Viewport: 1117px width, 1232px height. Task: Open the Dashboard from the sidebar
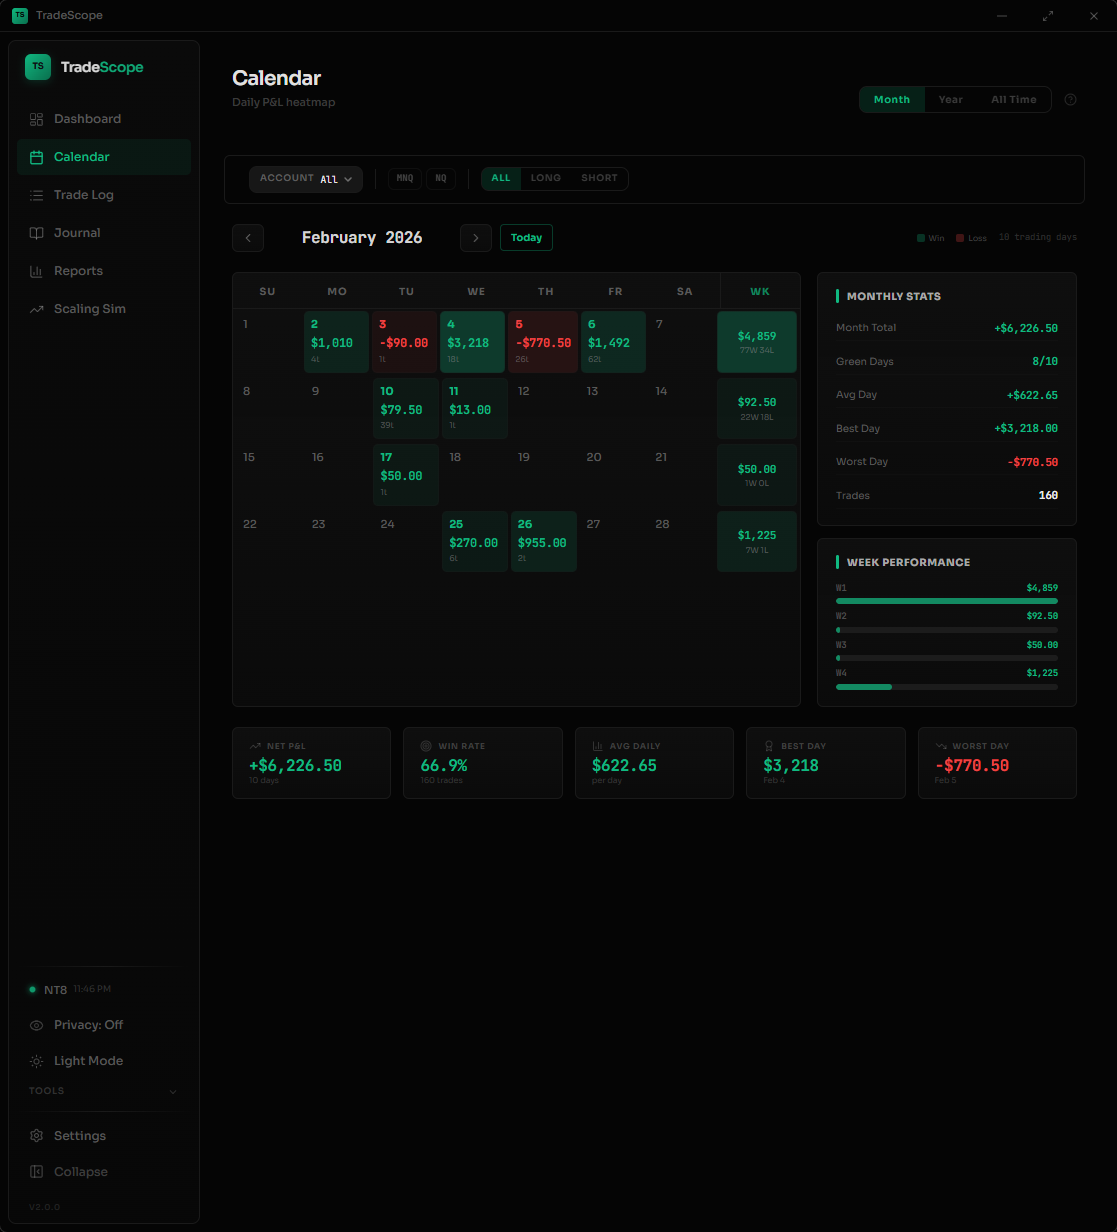tap(87, 118)
